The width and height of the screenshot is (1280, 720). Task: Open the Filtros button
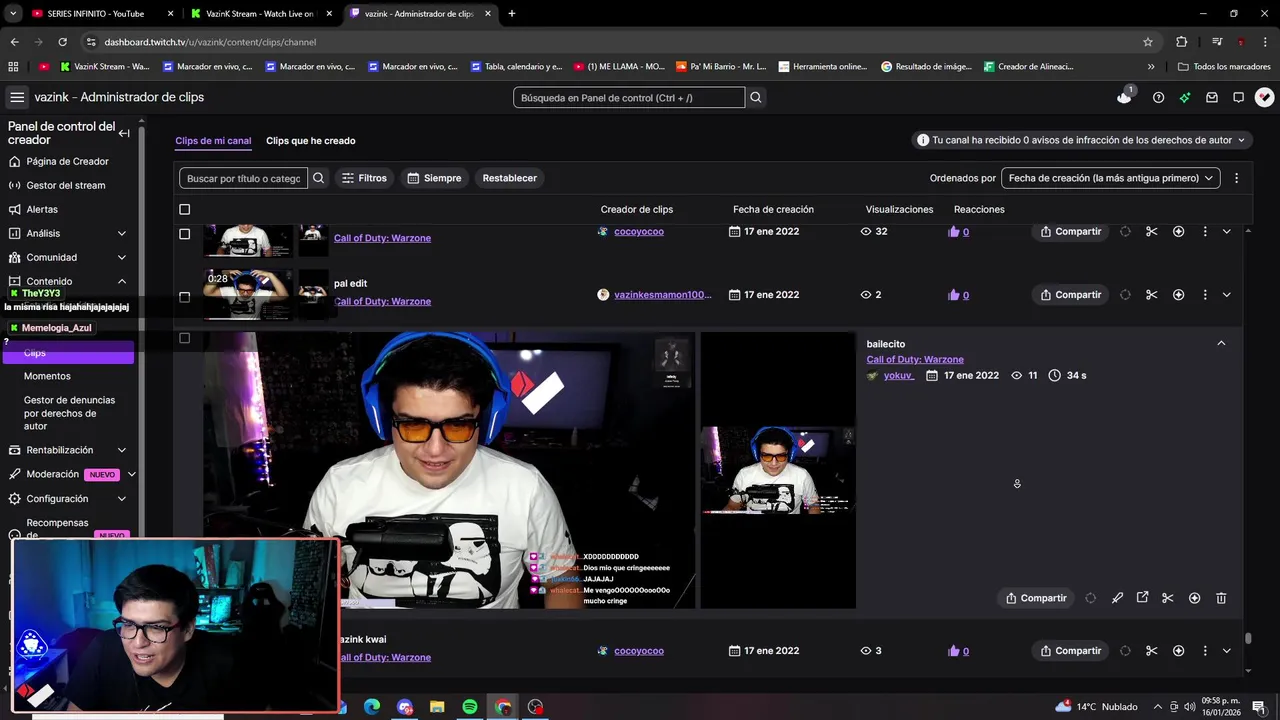click(364, 178)
